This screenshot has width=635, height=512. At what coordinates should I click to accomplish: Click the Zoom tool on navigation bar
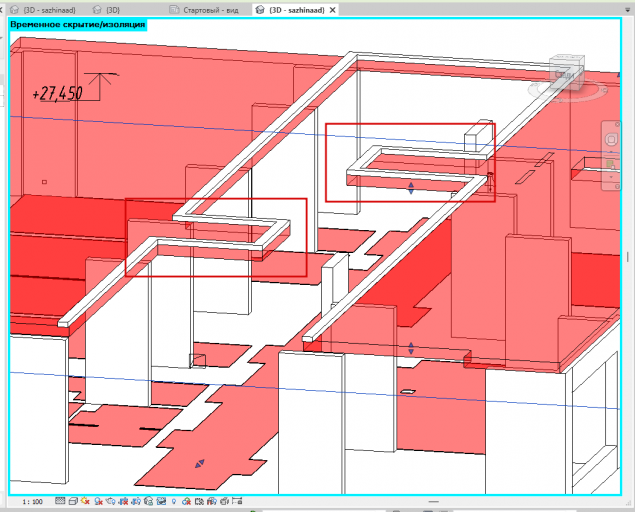point(610,164)
